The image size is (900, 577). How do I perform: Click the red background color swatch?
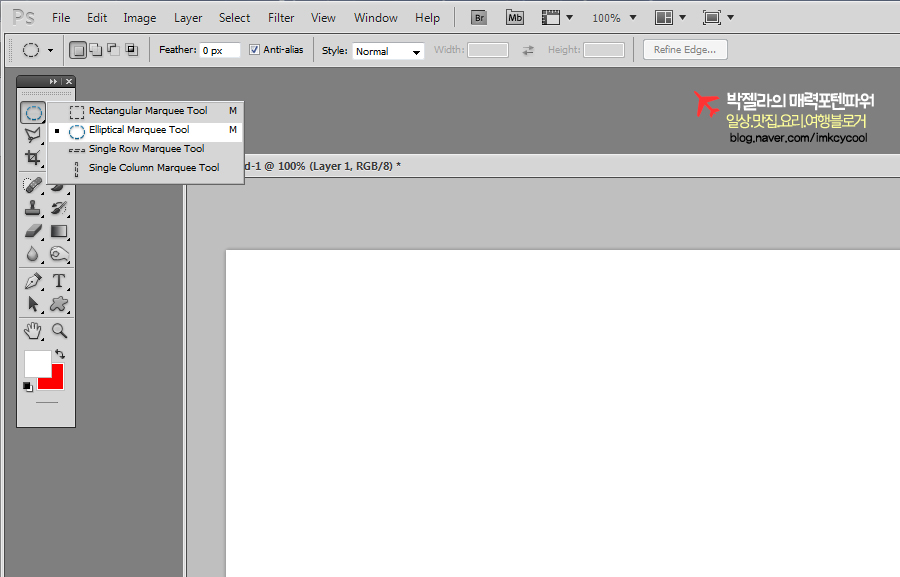tap(54, 380)
